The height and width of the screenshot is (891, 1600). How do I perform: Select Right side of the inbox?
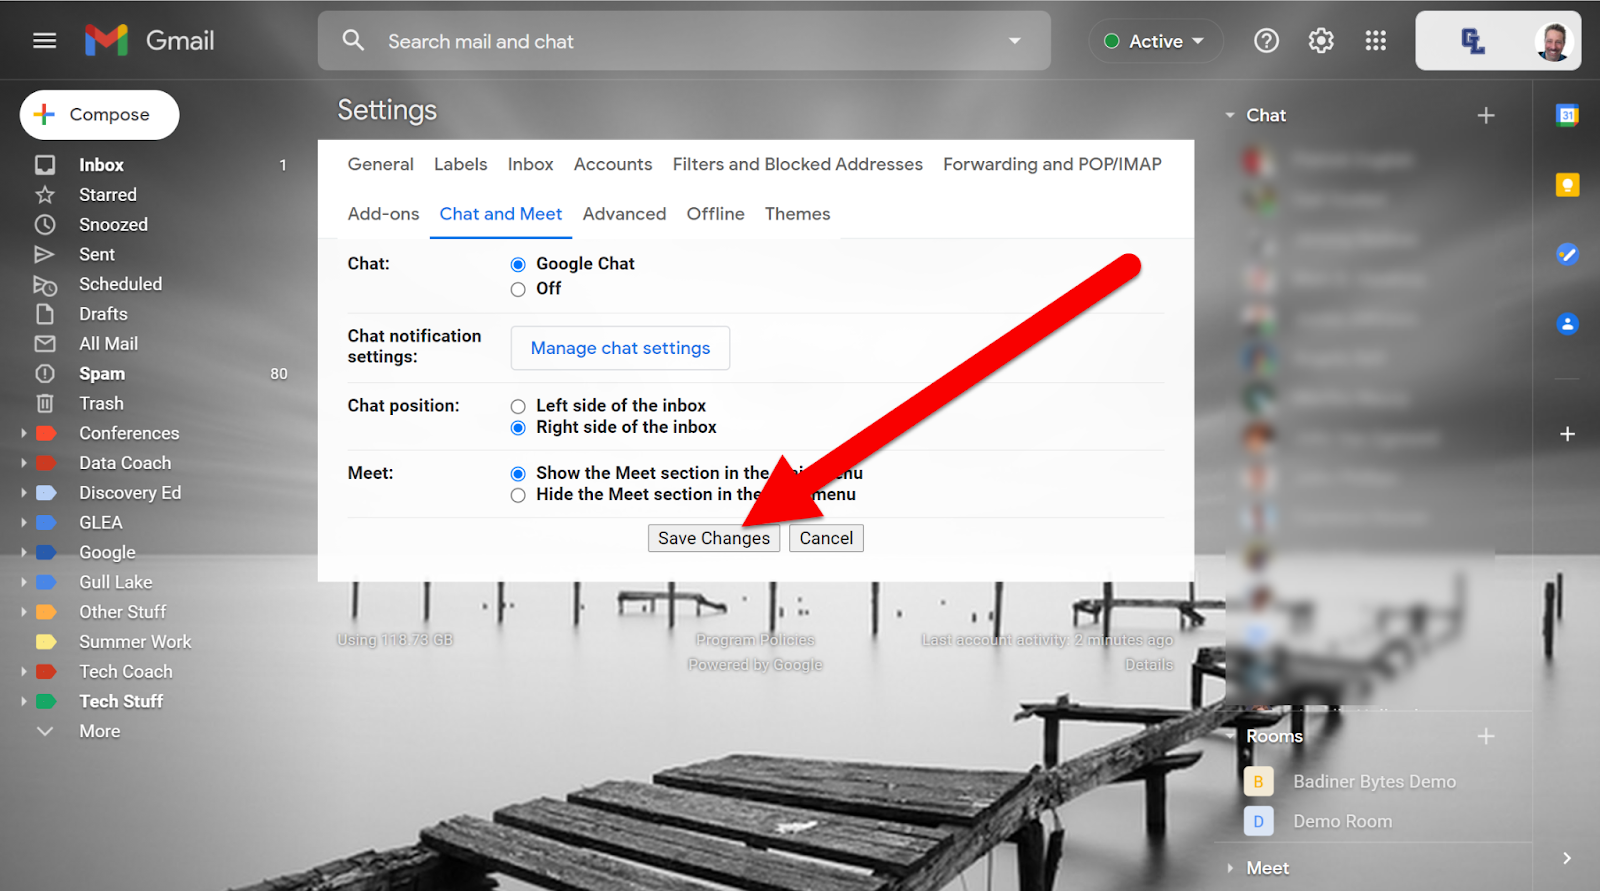[x=518, y=428]
